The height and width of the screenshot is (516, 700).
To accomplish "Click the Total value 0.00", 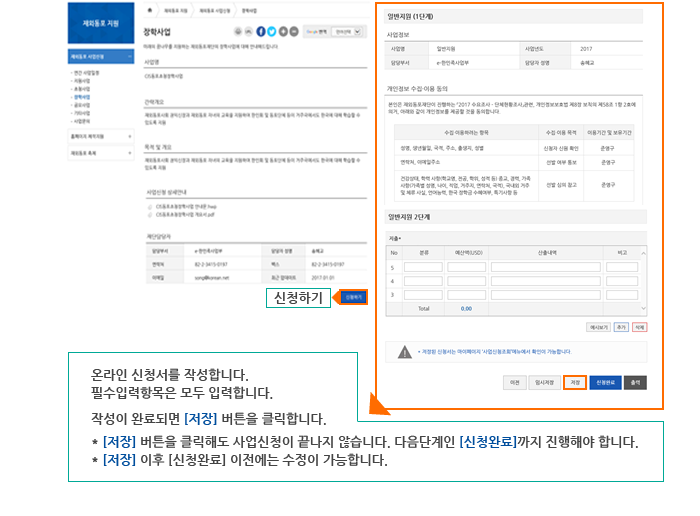I will pos(466,309).
